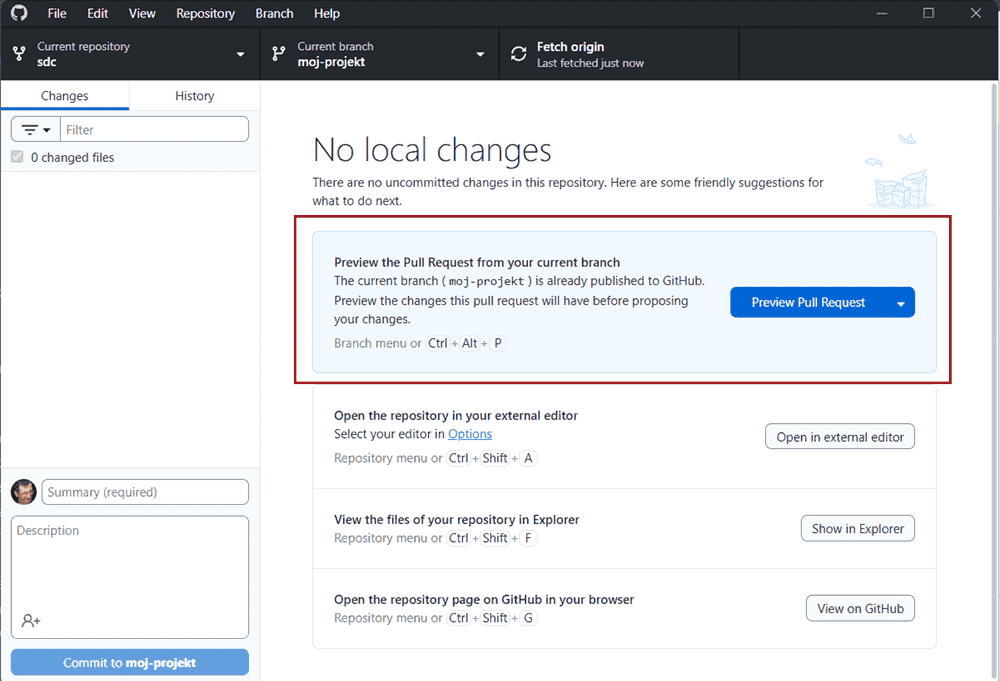This screenshot has width=1000, height=681.
Task: Toggle the changed files checkbox
Action: point(17,157)
